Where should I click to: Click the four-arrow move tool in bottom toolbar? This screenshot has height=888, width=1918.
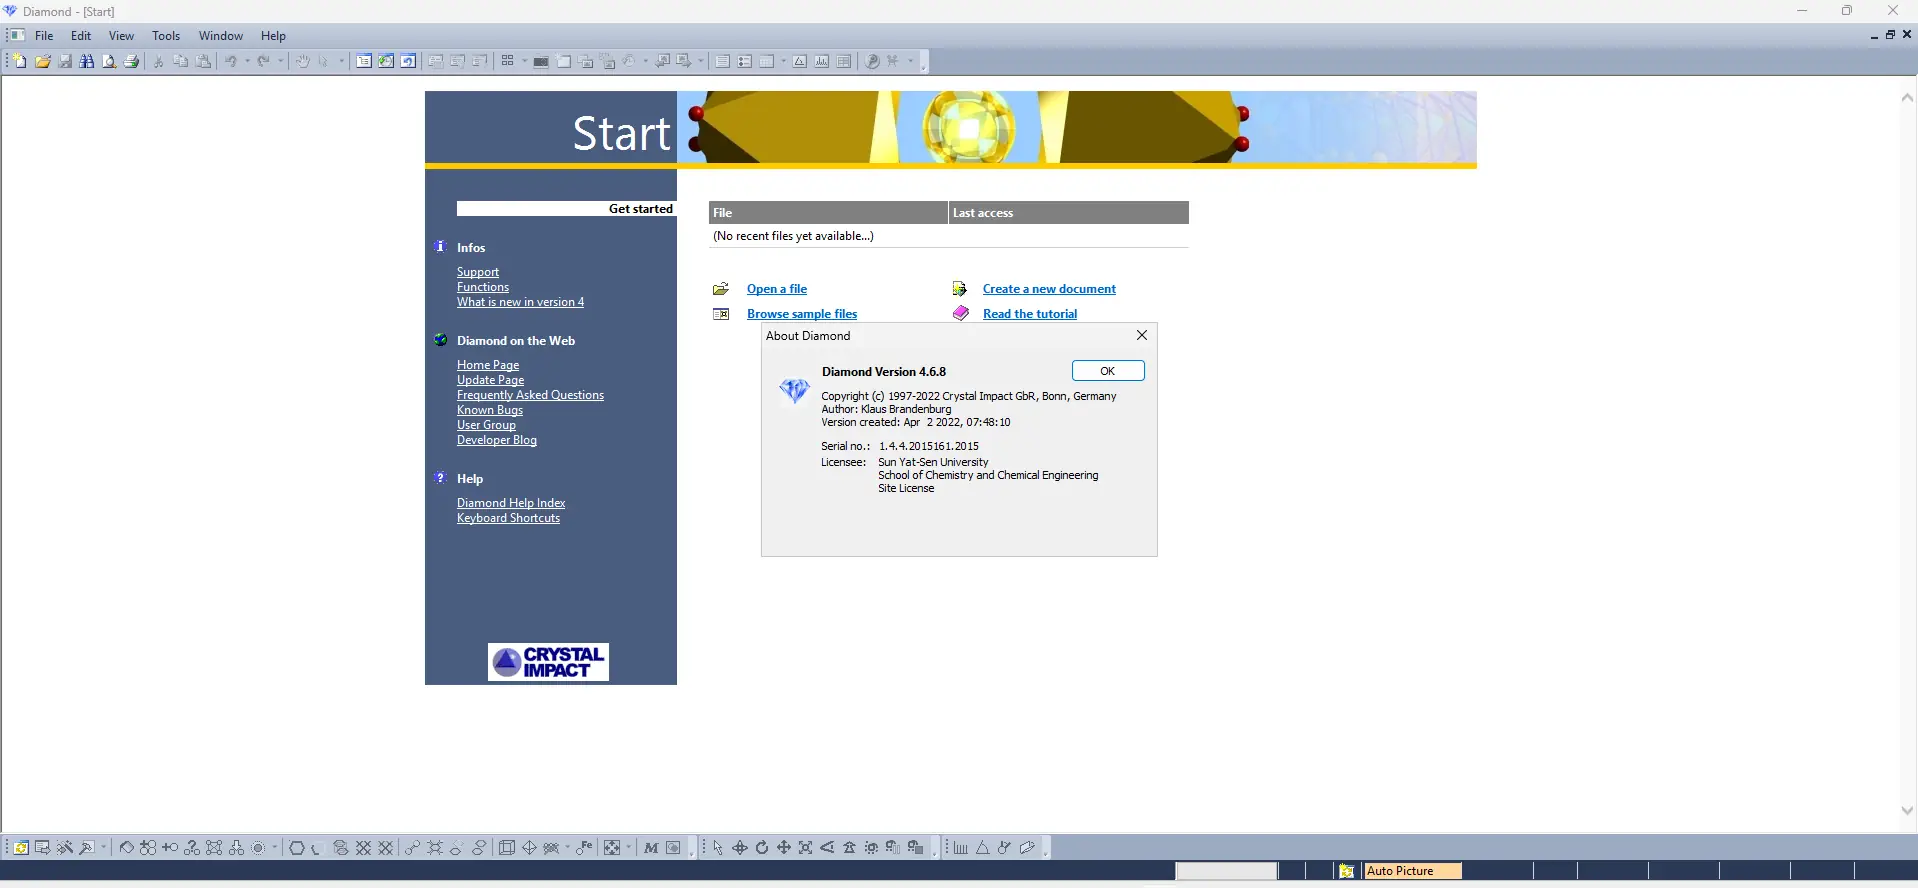[x=784, y=848]
